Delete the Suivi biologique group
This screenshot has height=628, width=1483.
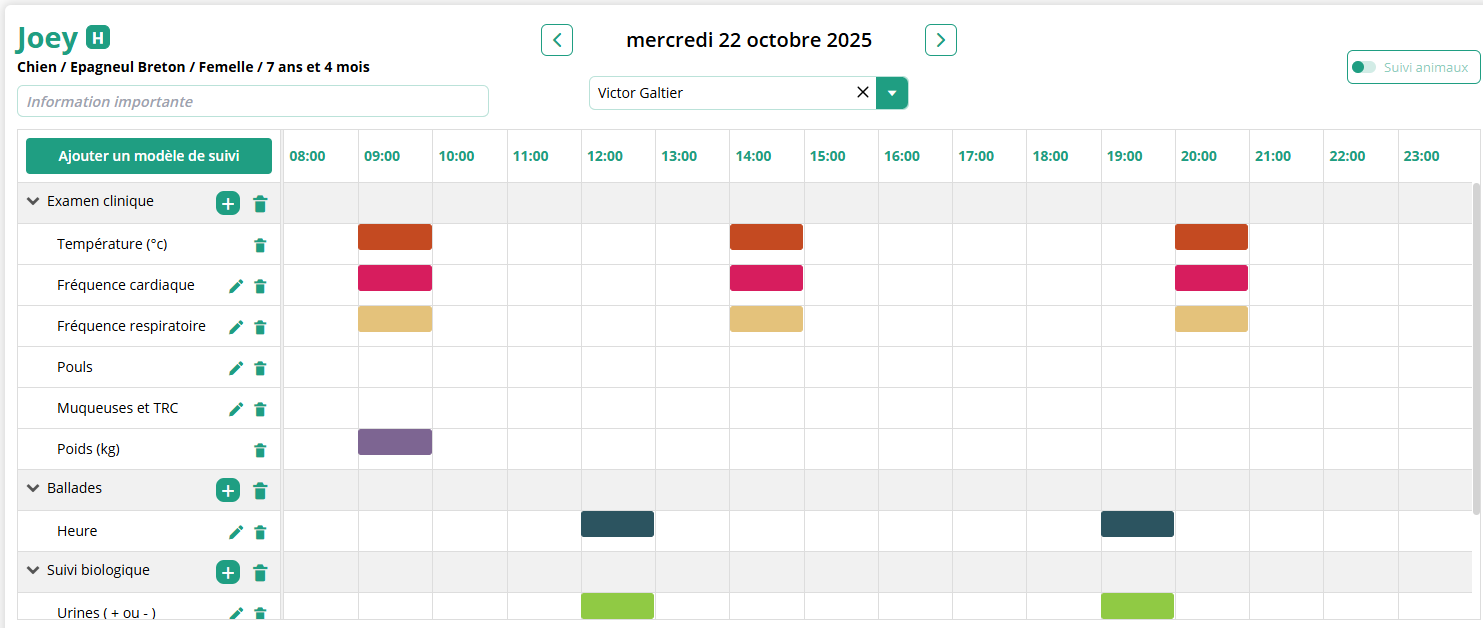click(x=260, y=573)
